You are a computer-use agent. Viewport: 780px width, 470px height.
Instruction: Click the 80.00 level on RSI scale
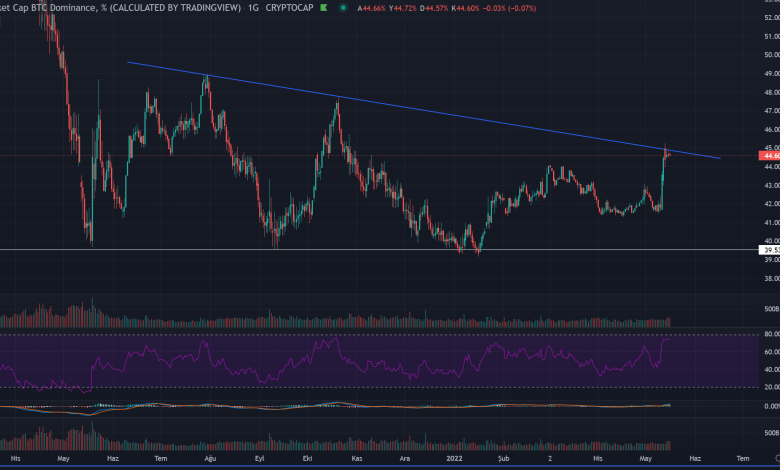click(x=769, y=334)
